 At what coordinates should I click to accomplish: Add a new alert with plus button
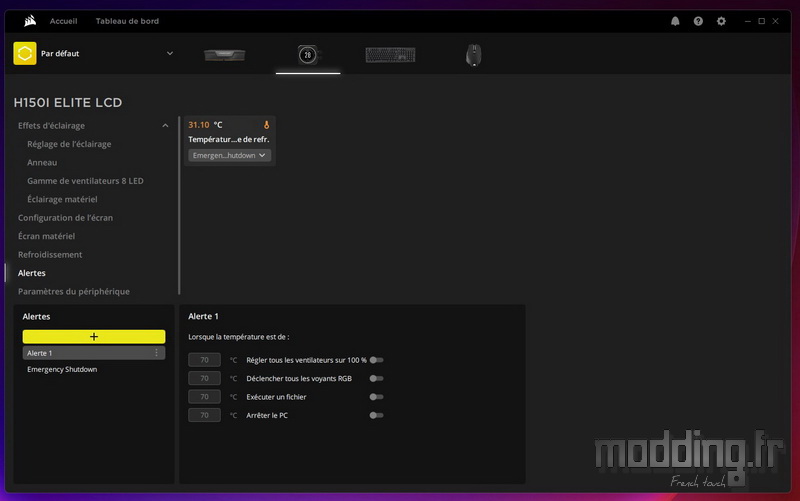tap(94, 336)
